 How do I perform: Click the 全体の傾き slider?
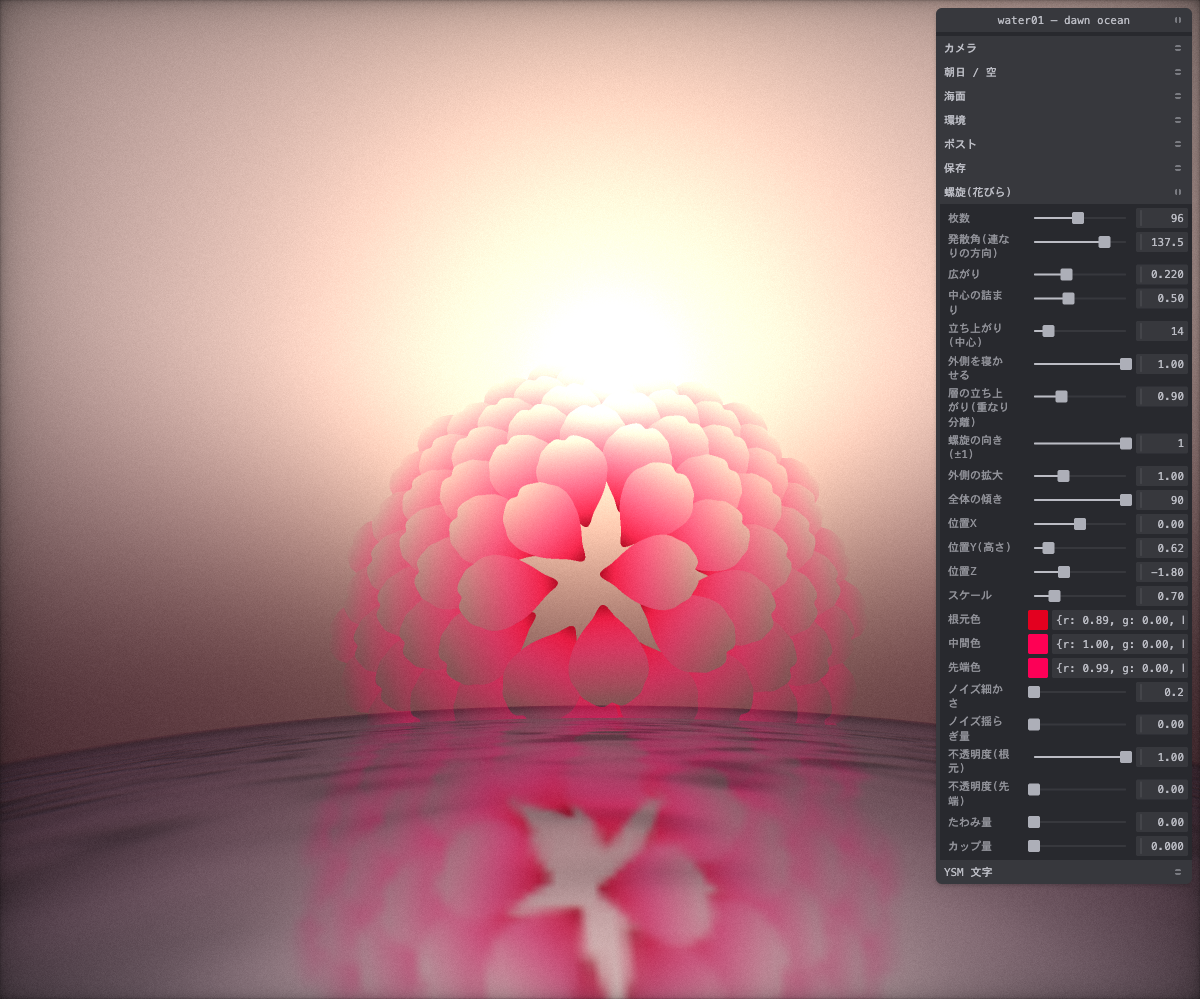[x=1080, y=500]
